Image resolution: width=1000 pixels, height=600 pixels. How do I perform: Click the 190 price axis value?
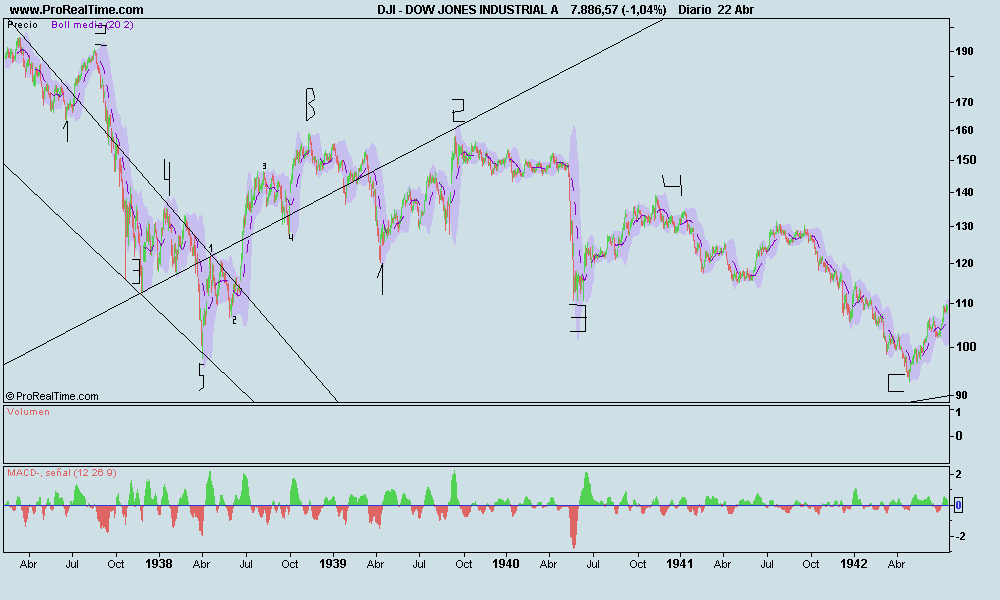pyautogui.click(x=964, y=52)
